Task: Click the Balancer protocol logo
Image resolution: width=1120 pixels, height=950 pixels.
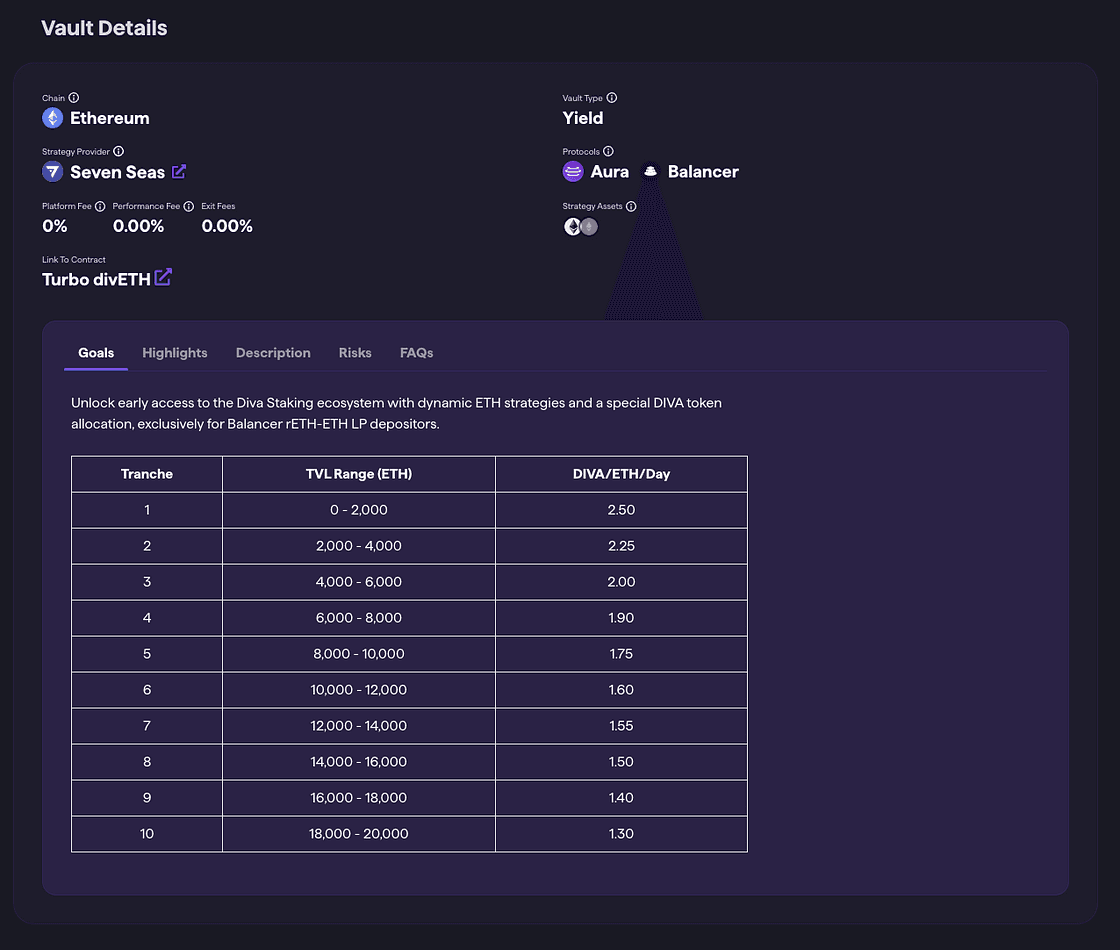Action: pyautogui.click(x=650, y=171)
